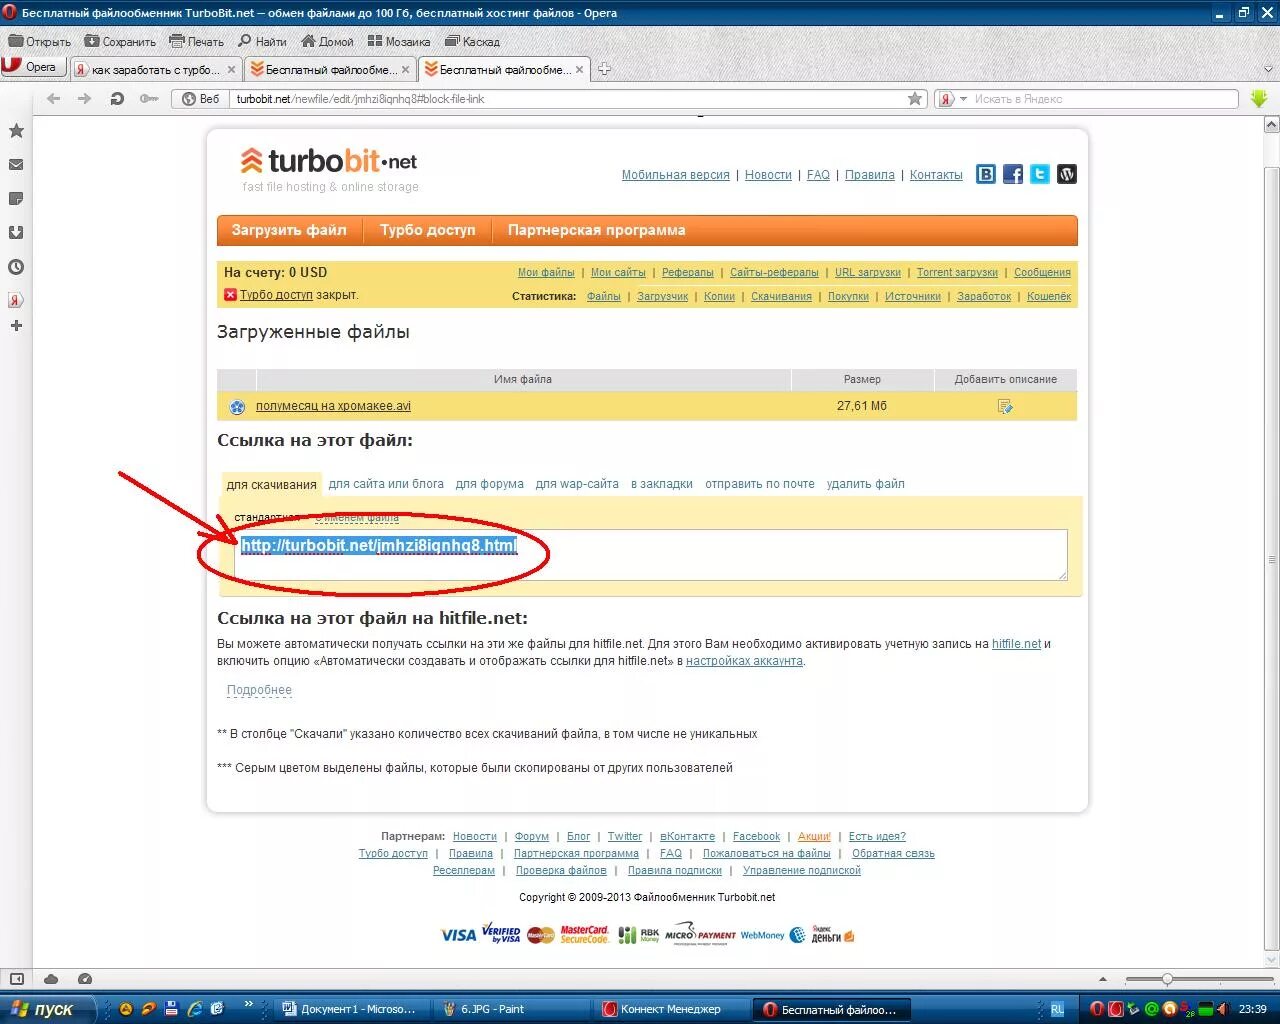The image size is (1280, 1024).
Task: Open a new tab with plus icon
Action: [604, 69]
